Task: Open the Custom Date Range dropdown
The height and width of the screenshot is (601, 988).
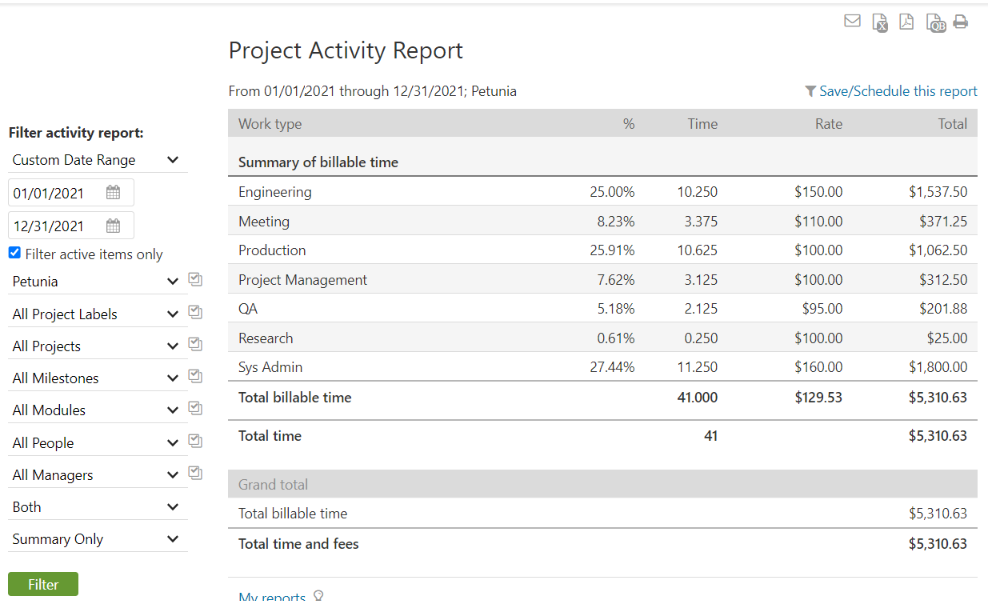Action: pyautogui.click(x=96, y=160)
